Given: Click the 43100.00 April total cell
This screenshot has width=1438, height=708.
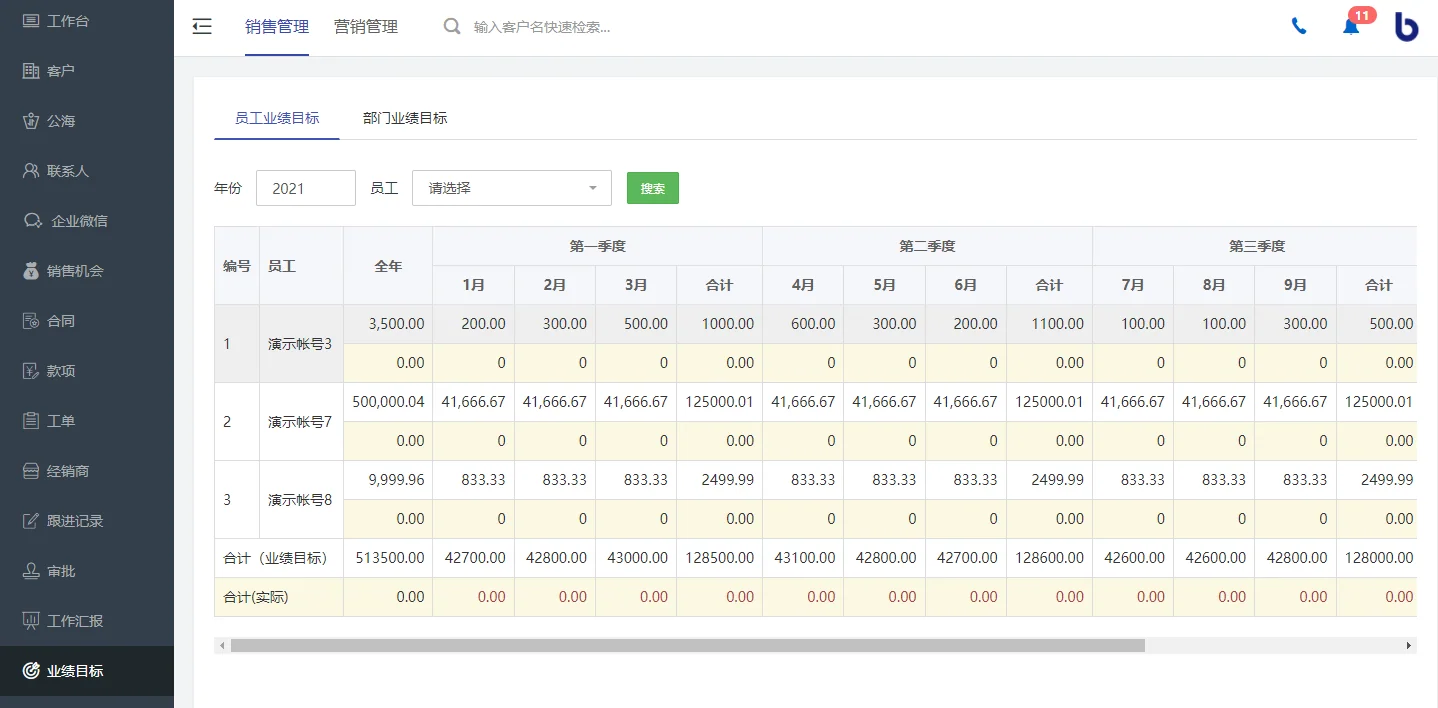Looking at the screenshot, I should pos(803,558).
